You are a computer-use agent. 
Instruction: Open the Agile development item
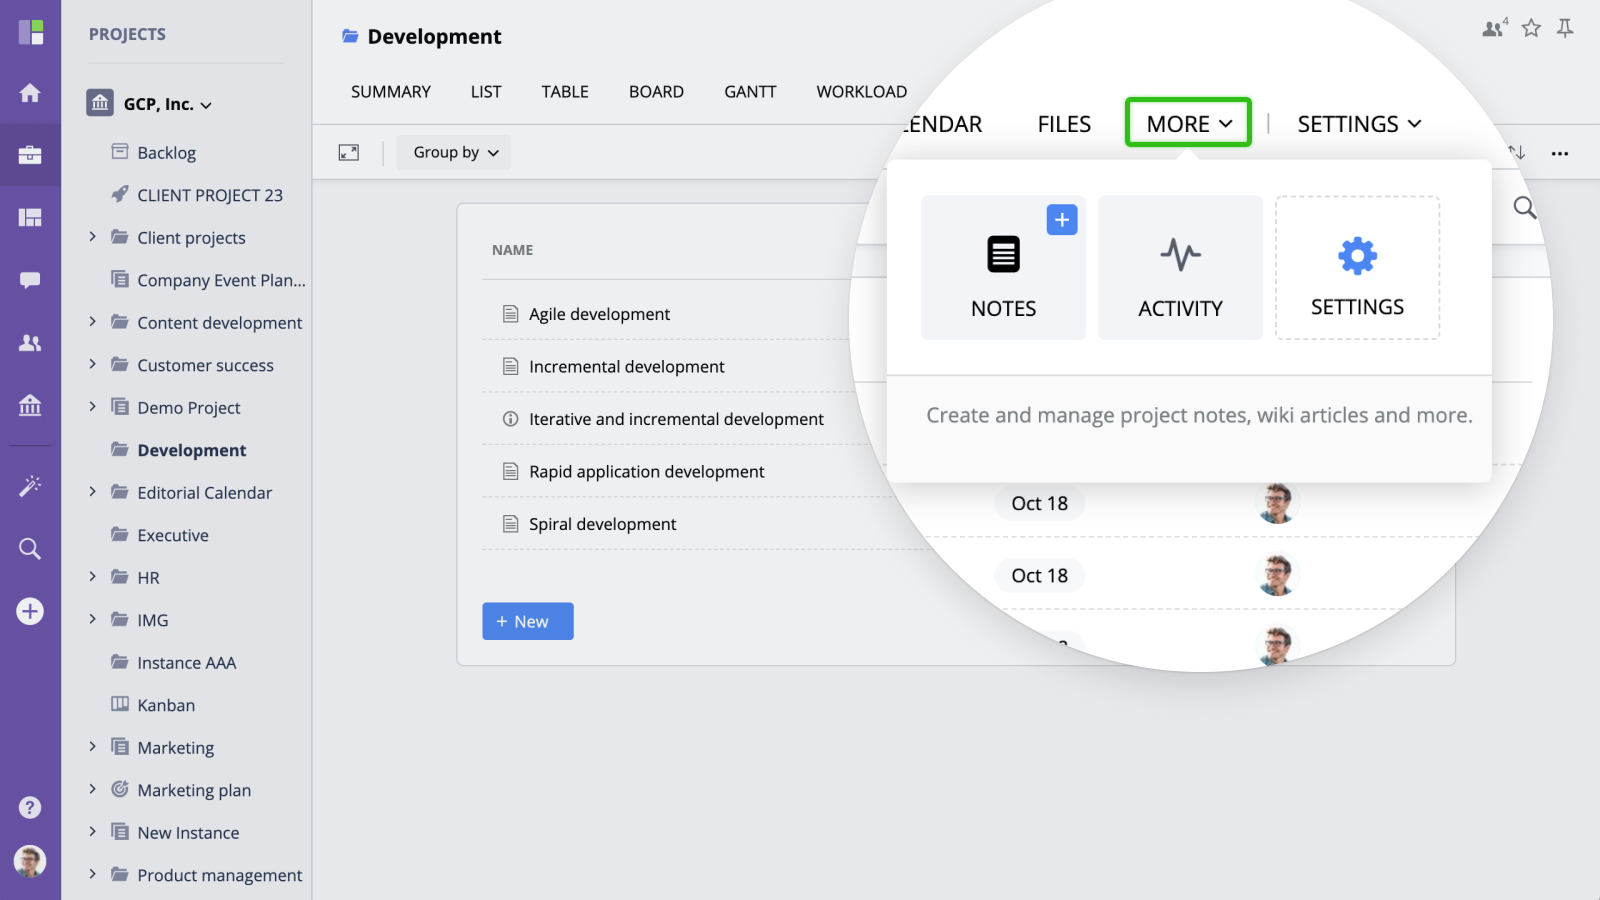point(599,314)
